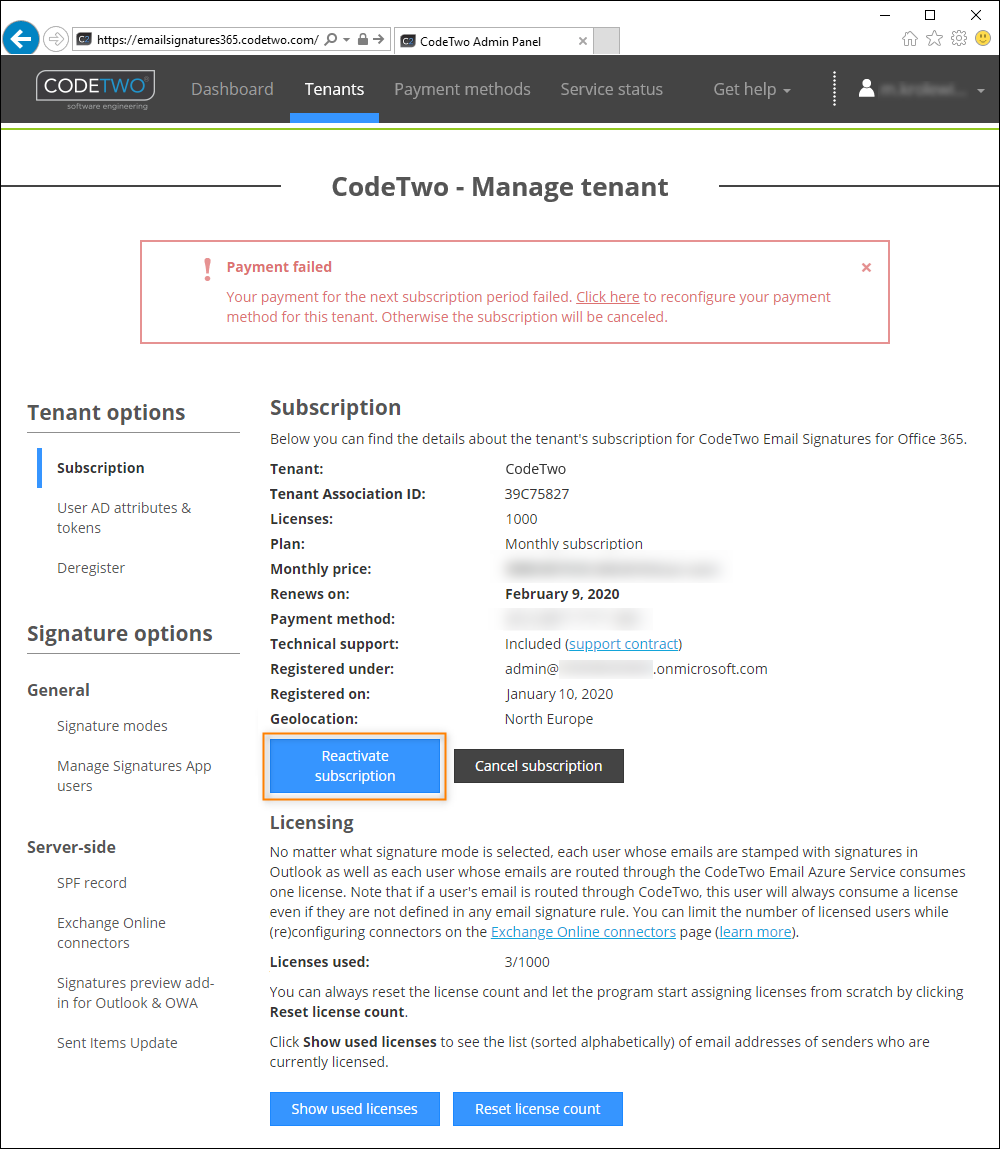The image size is (1000, 1149).
Task: Click the Plan value Monthly subscription
Action: click(574, 544)
